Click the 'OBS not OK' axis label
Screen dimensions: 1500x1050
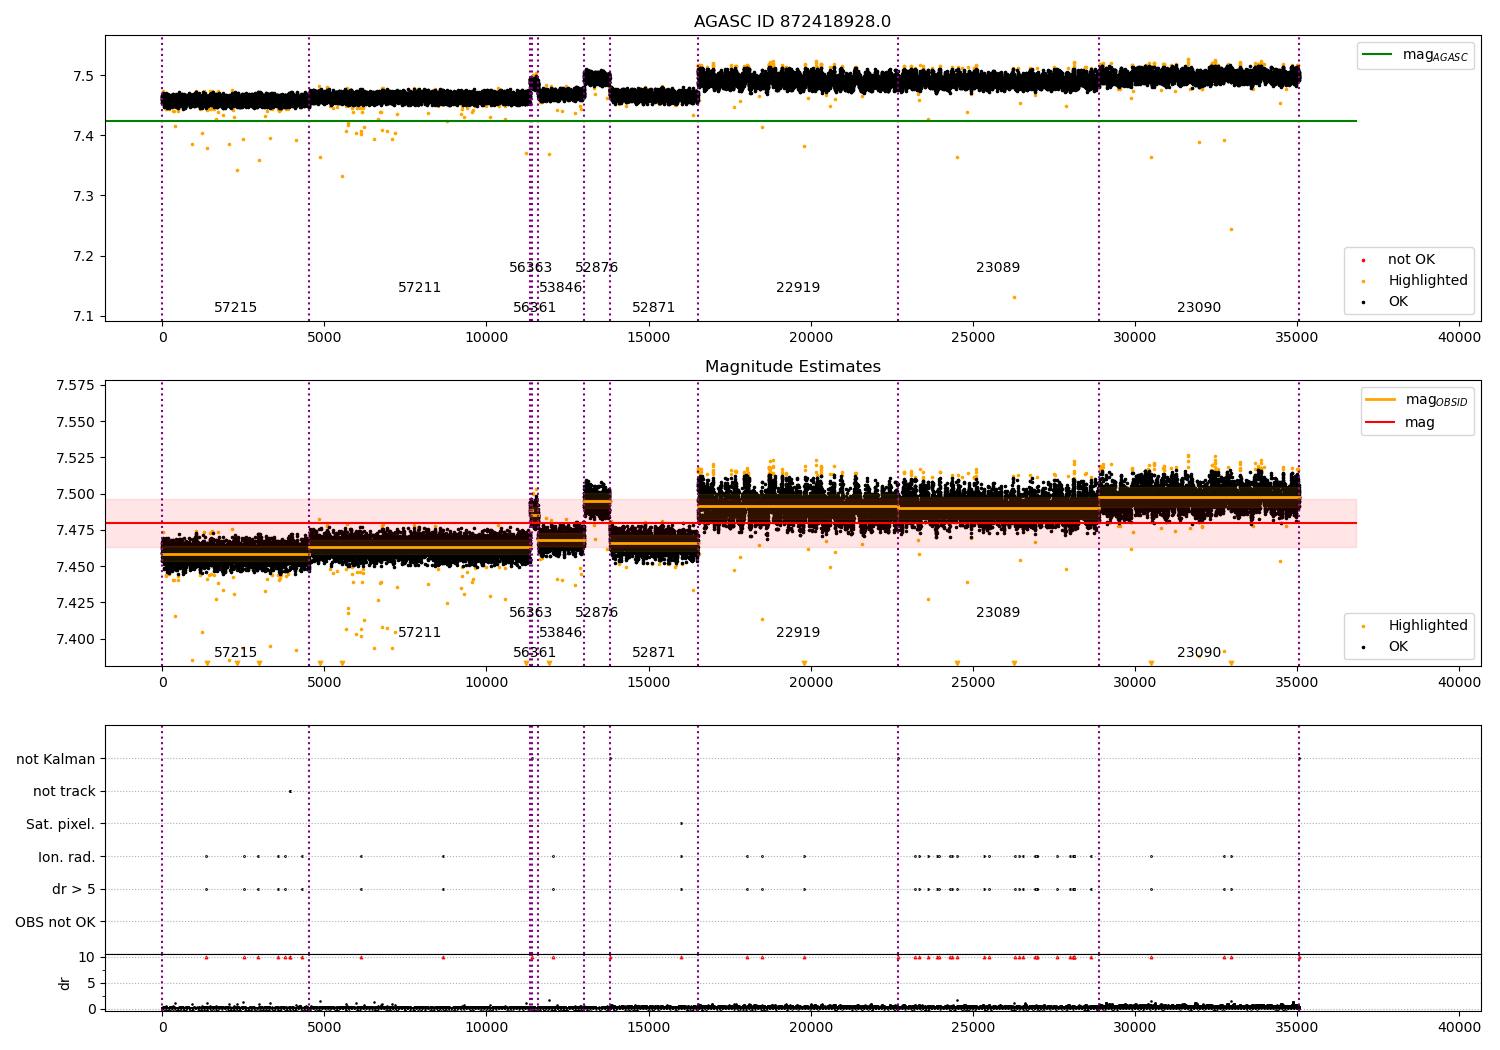[x=56, y=922]
